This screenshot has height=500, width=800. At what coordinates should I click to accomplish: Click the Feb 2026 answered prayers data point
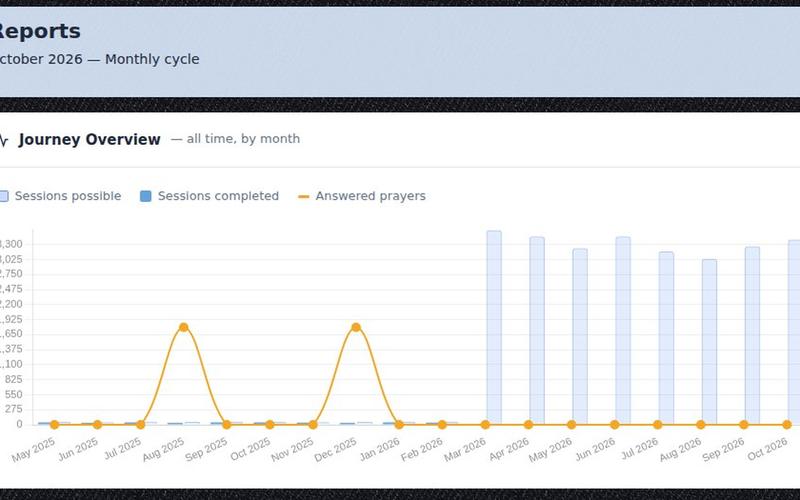tap(442, 424)
